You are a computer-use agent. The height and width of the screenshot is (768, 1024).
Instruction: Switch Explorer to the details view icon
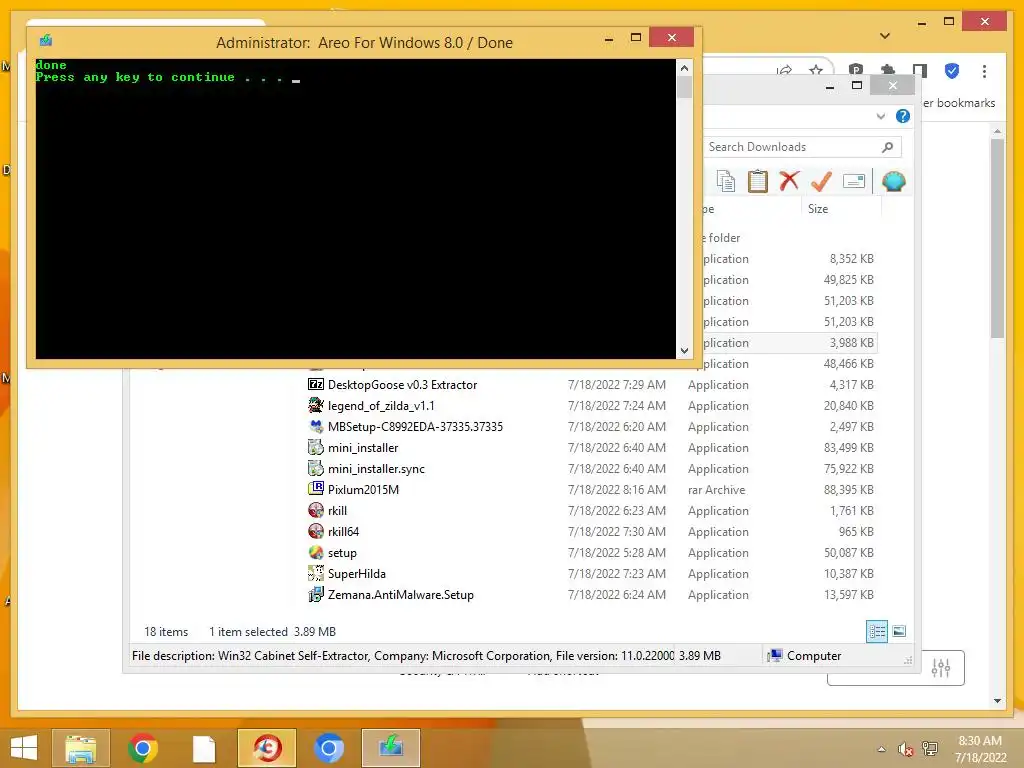[x=876, y=631]
